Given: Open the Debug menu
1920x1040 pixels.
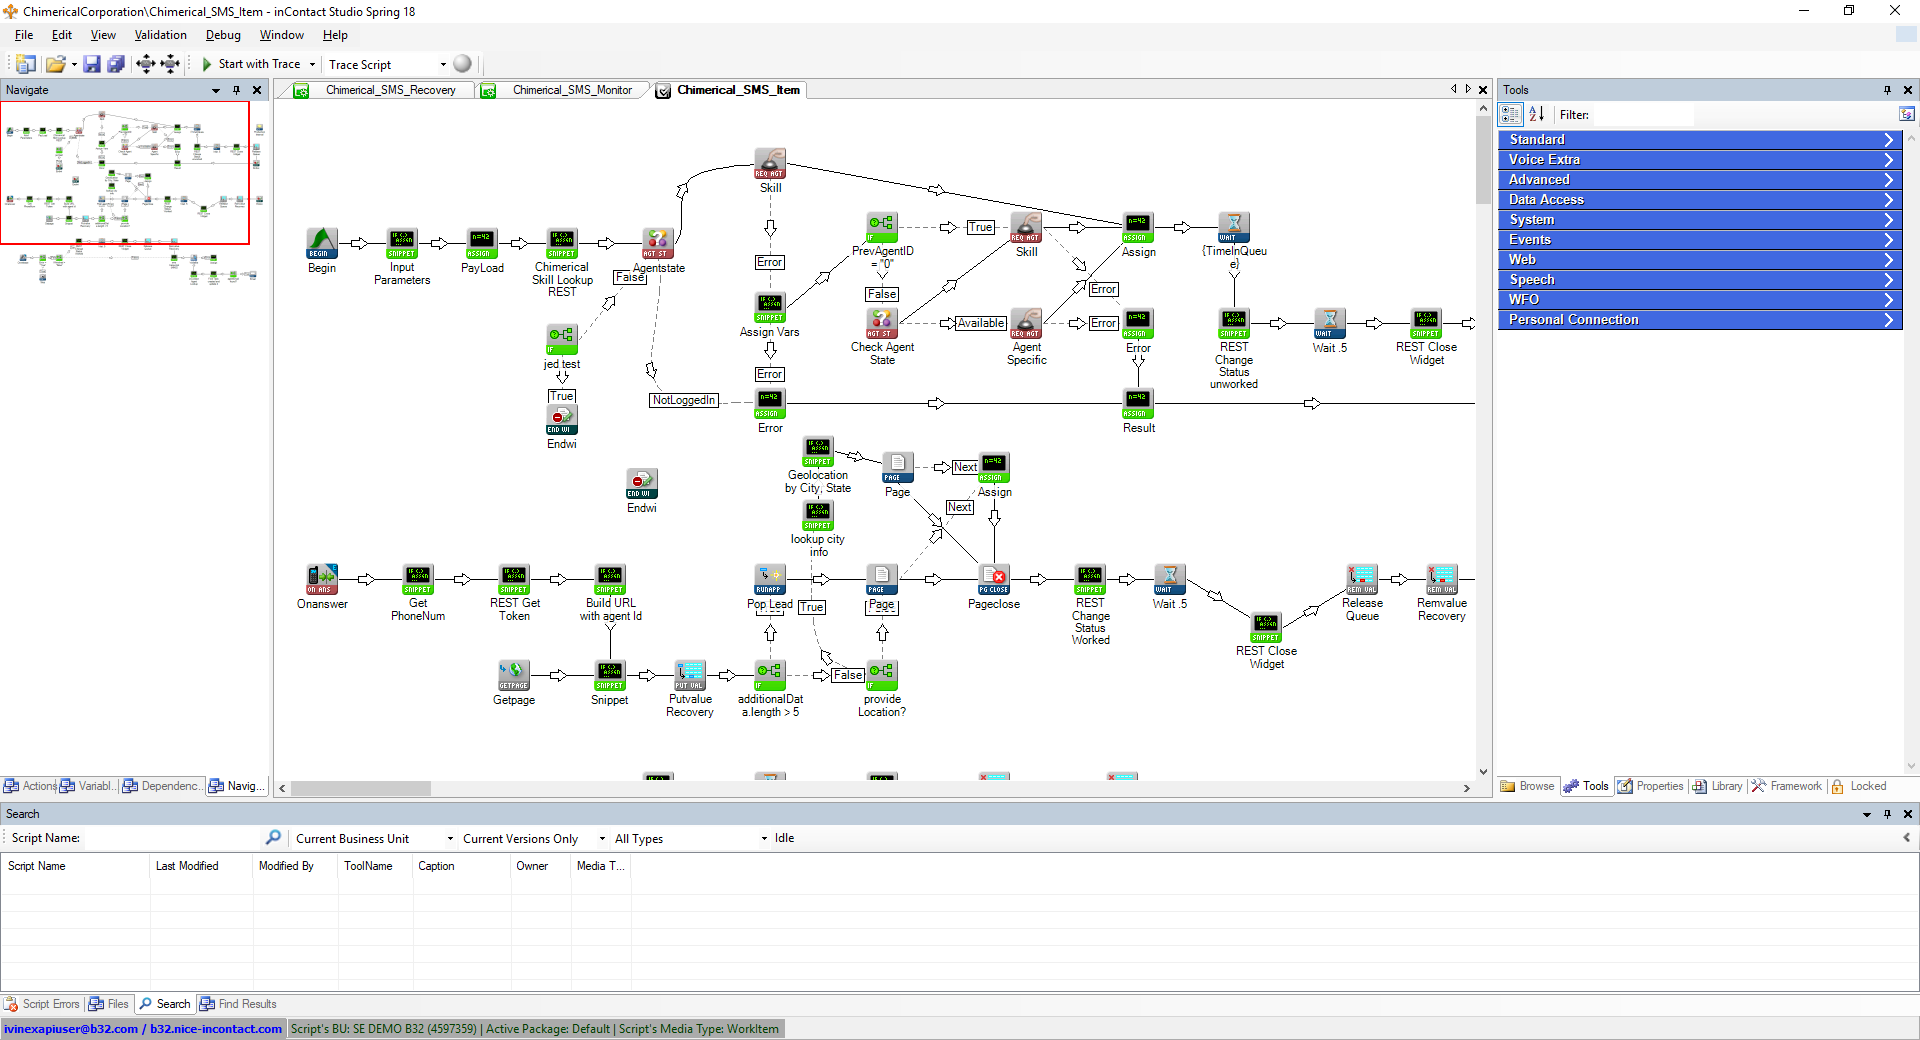Looking at the screenshot, I should 223,35.
